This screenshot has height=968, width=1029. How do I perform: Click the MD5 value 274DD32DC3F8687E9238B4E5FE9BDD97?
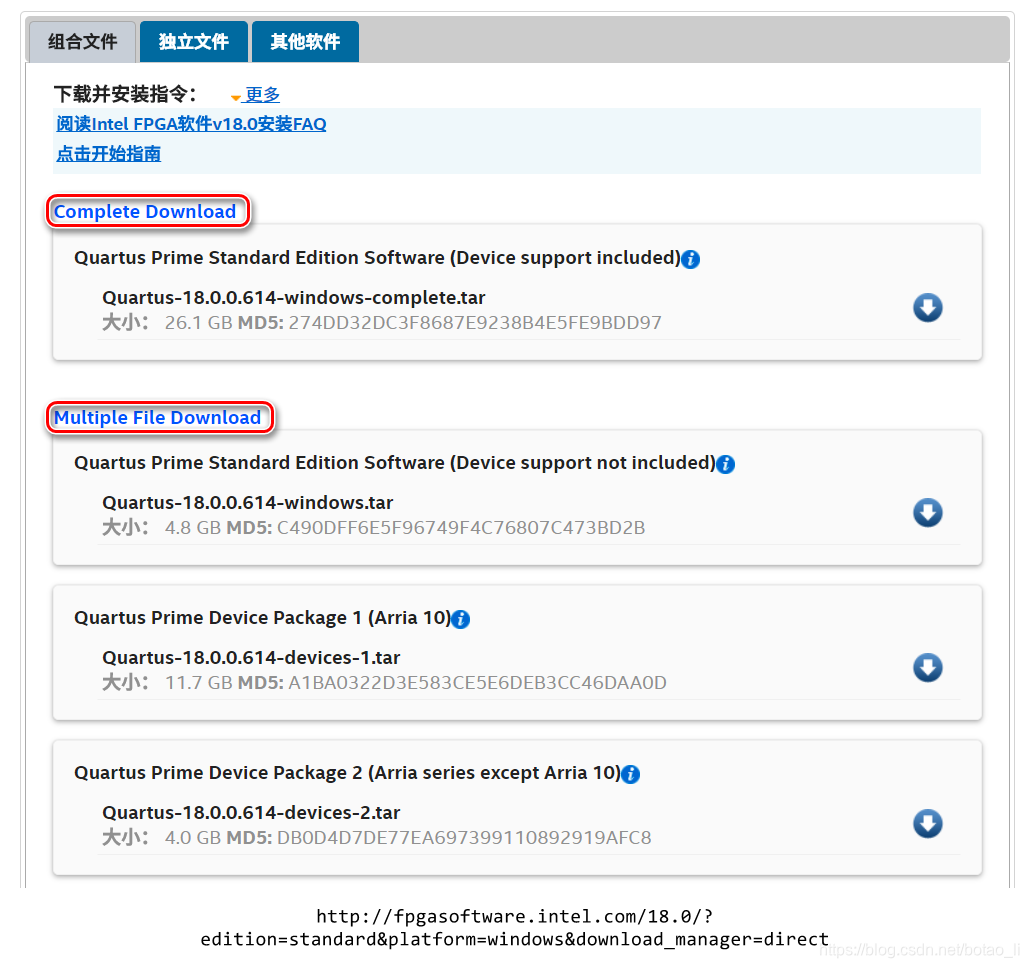coord(475,323)
